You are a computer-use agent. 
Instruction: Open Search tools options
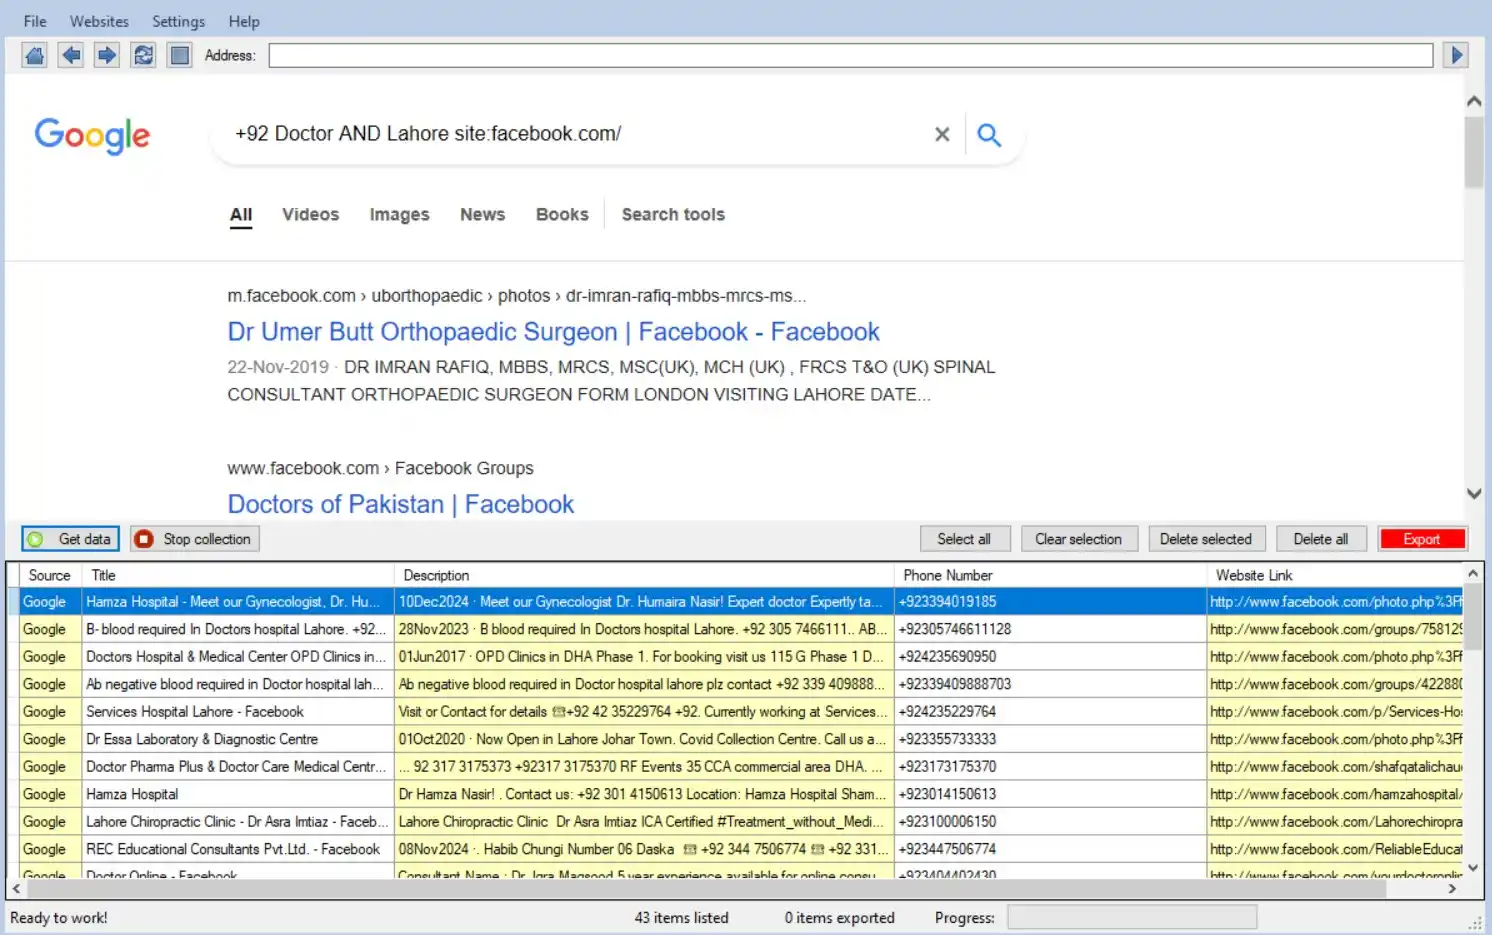[x=673, y=214]
